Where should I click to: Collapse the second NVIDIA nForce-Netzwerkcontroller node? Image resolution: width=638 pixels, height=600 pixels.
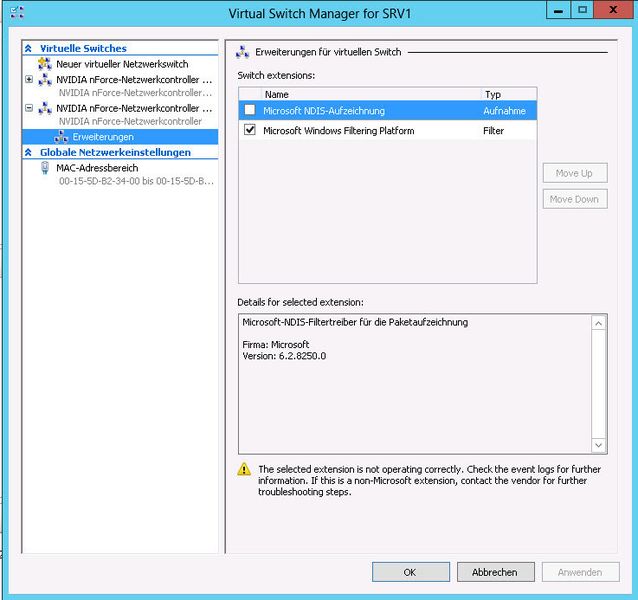(x=29, y=108)
